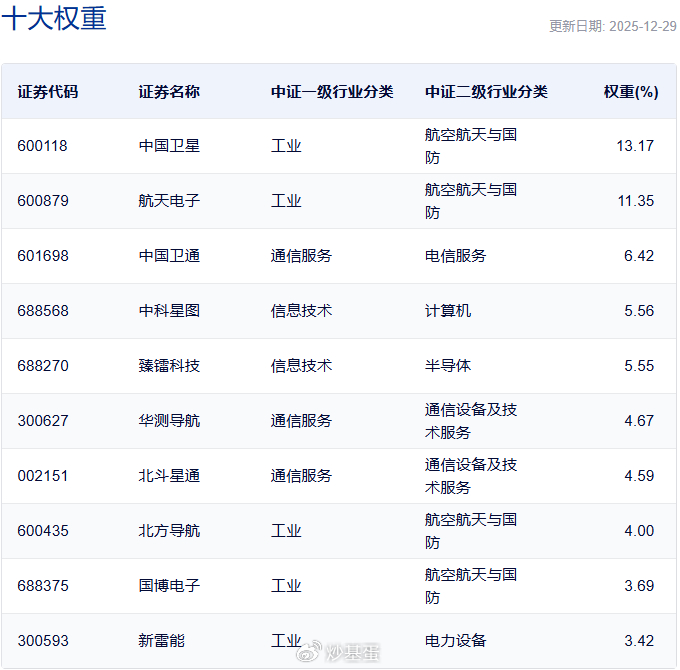The image size is (680, 670).
Task: Click 半导体 industry cell
Action: [x=448, y=366]
